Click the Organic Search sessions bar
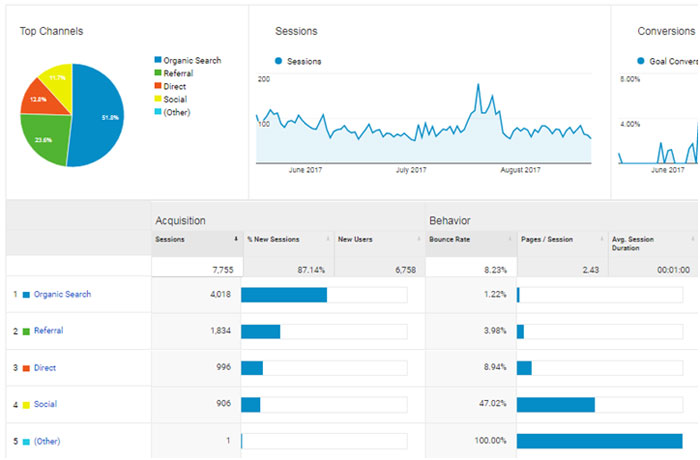The width and height of the screenshot is (700, 460). coord(284,295)
